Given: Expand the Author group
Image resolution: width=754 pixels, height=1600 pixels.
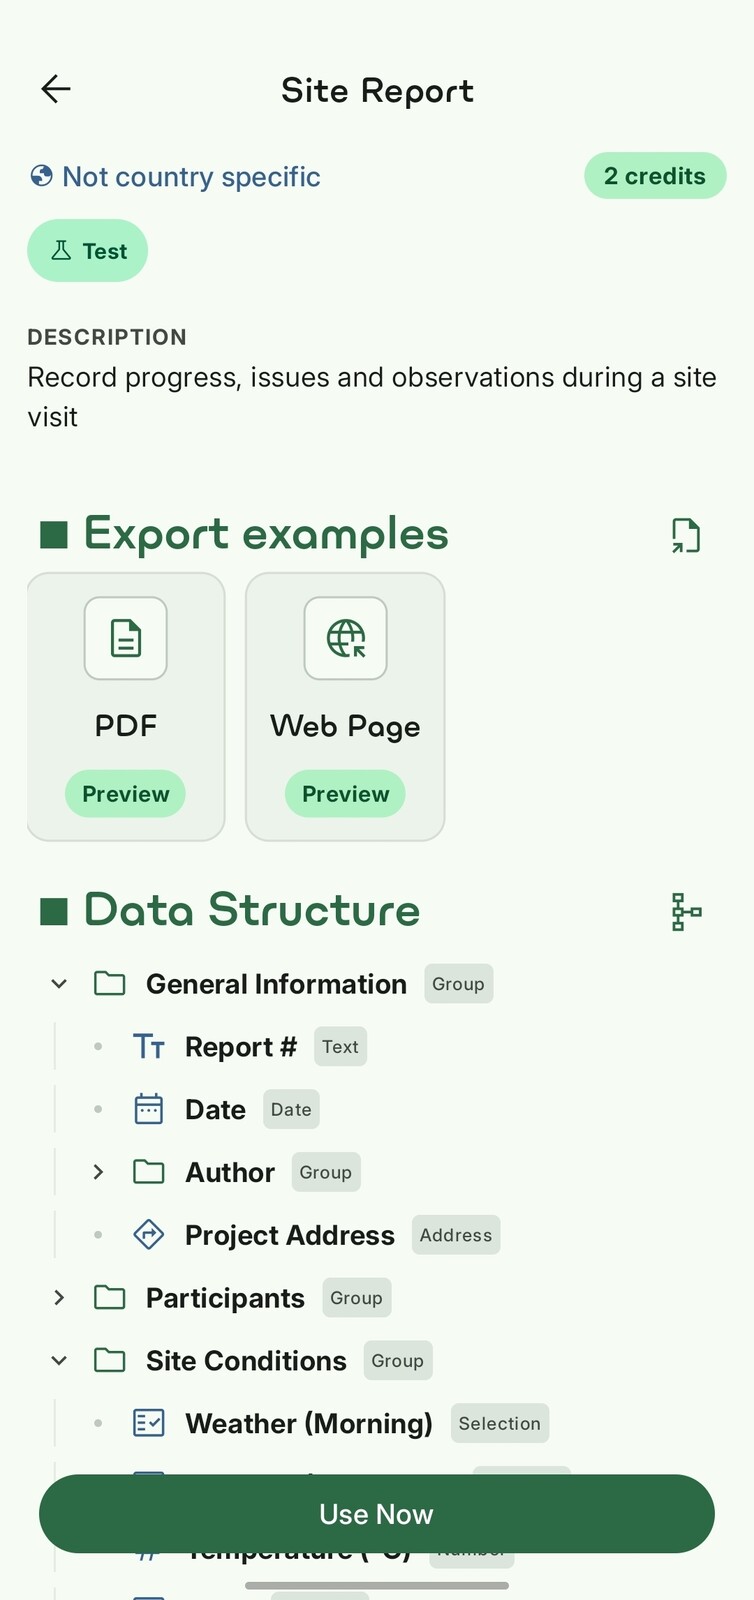Looking at the screenshot, I should 98,1171.
